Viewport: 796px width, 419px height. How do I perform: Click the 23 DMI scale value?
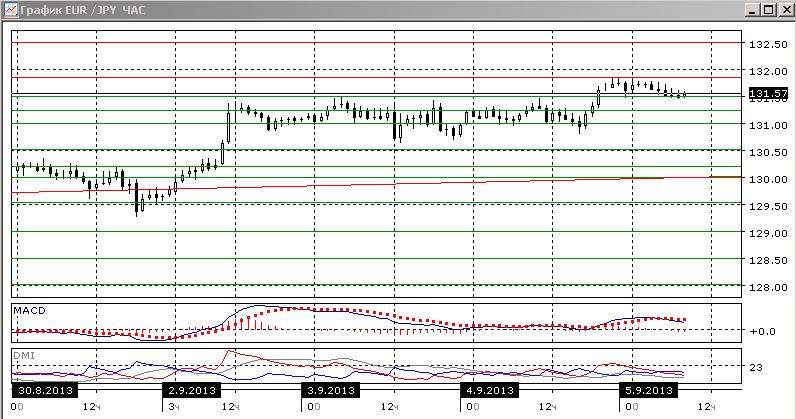point(756,367)
